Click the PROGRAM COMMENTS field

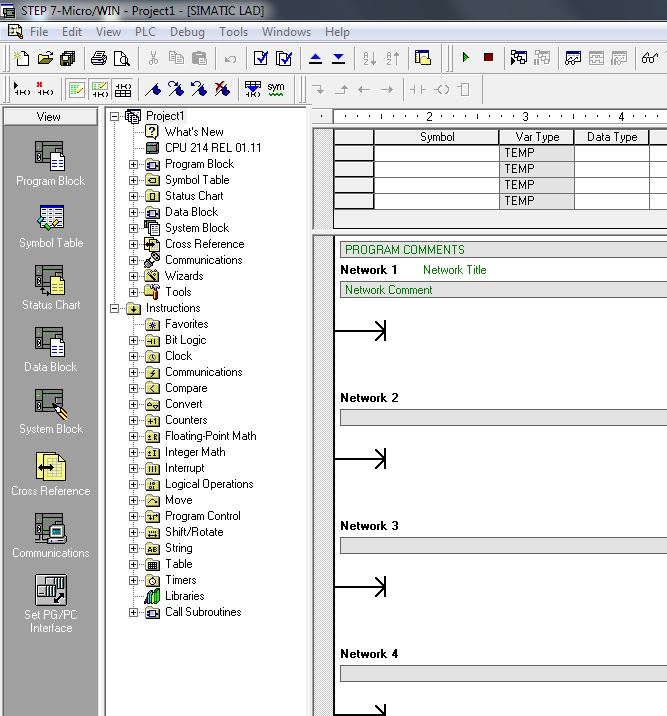(x=503, y=250)
